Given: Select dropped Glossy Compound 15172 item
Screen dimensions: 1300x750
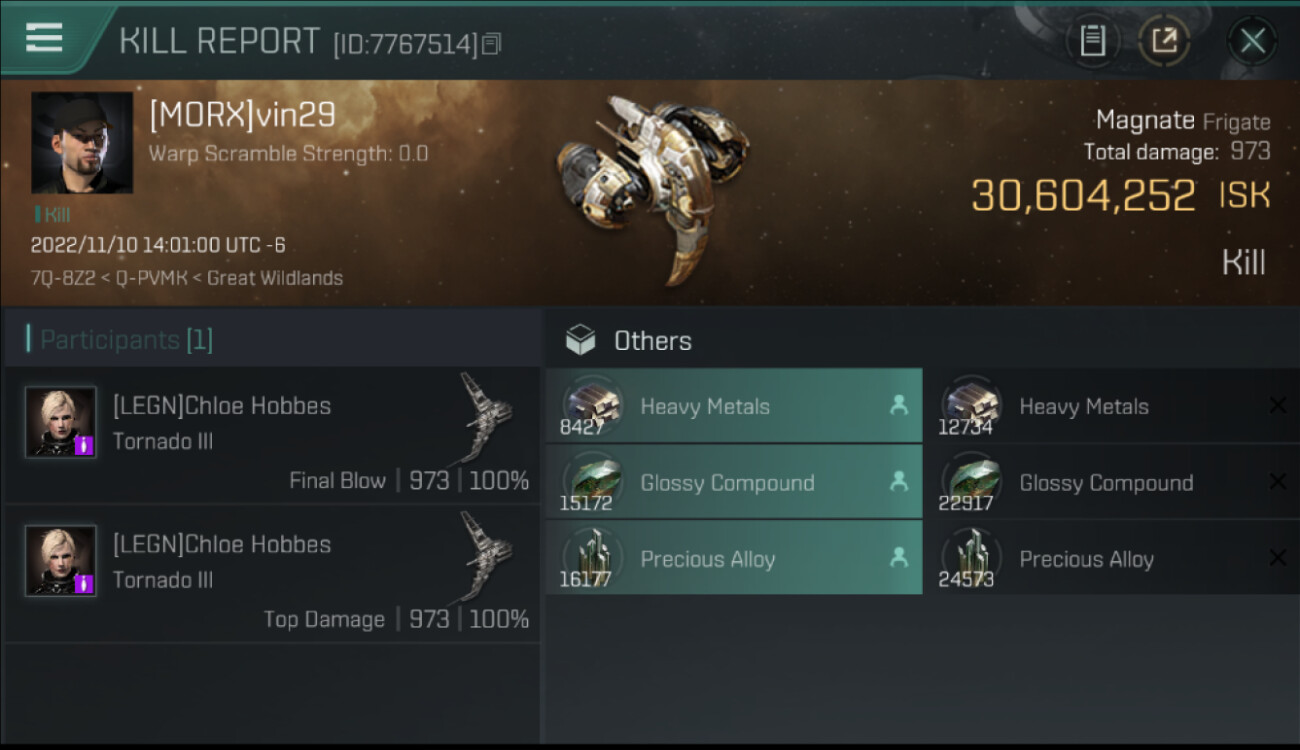Looking at the screenshot, I should (x=734, y=481).
